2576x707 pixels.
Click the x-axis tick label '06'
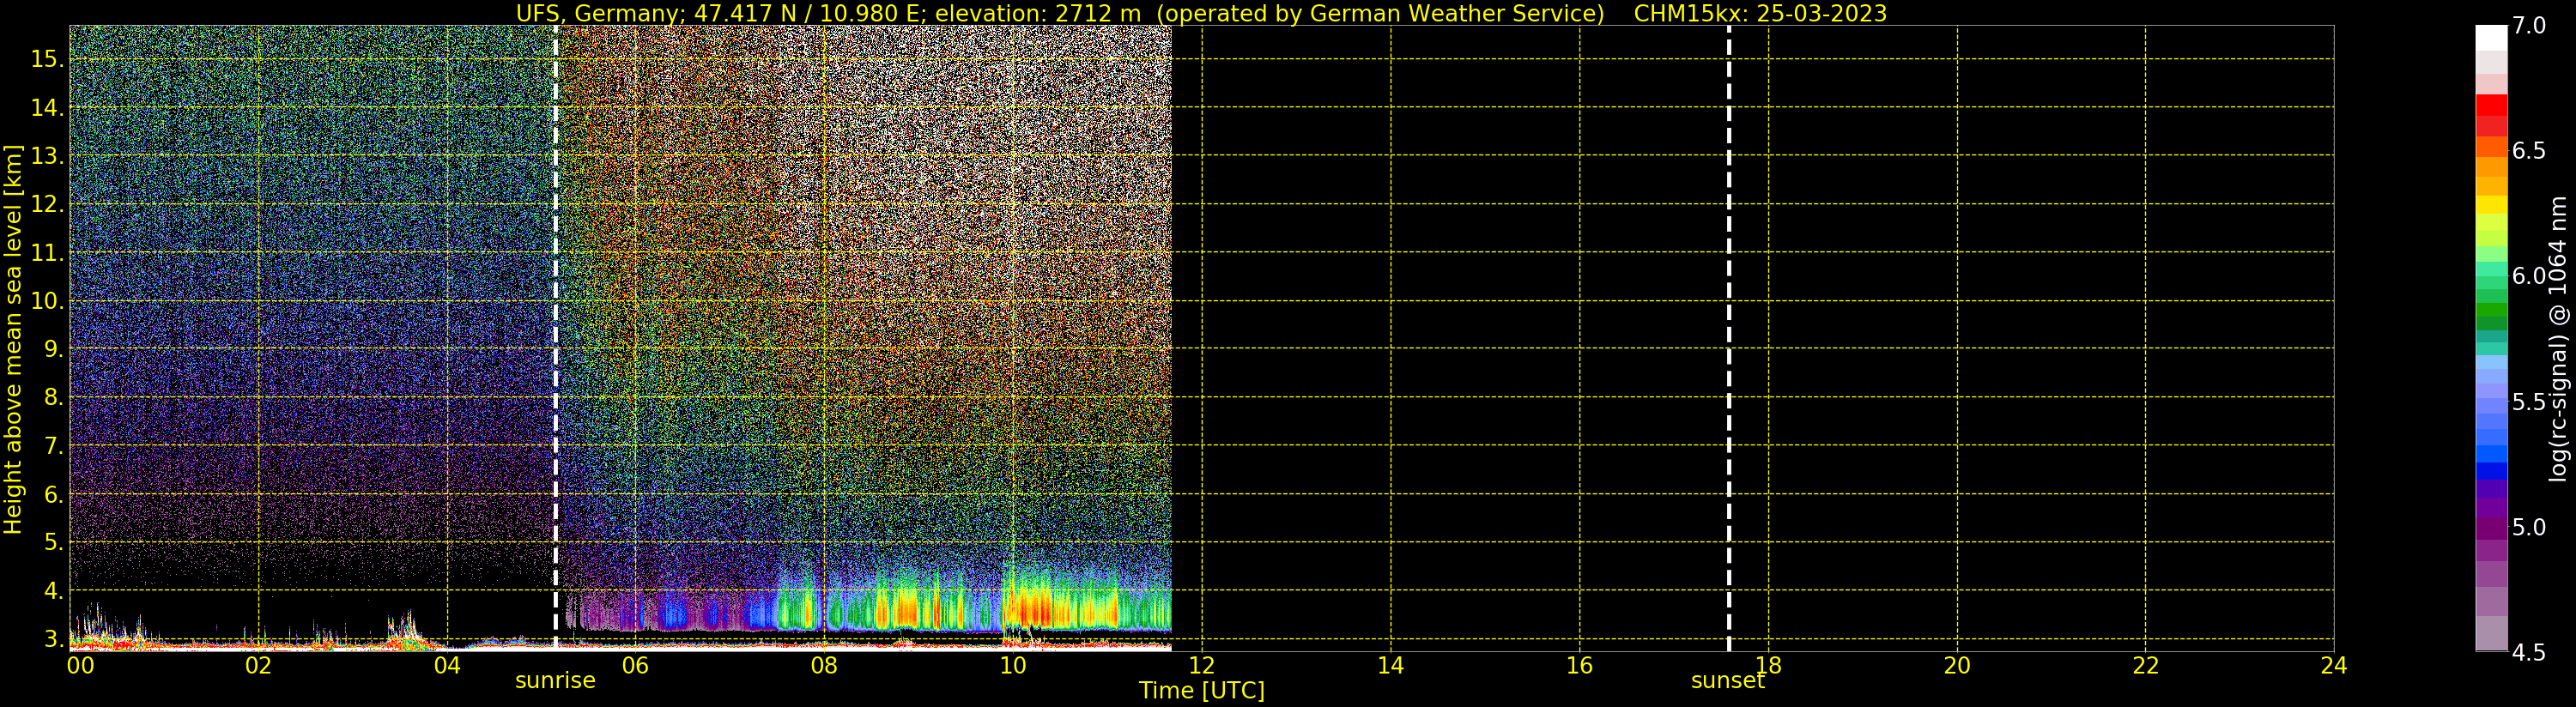pyautogui.click(x=635, y=665)
